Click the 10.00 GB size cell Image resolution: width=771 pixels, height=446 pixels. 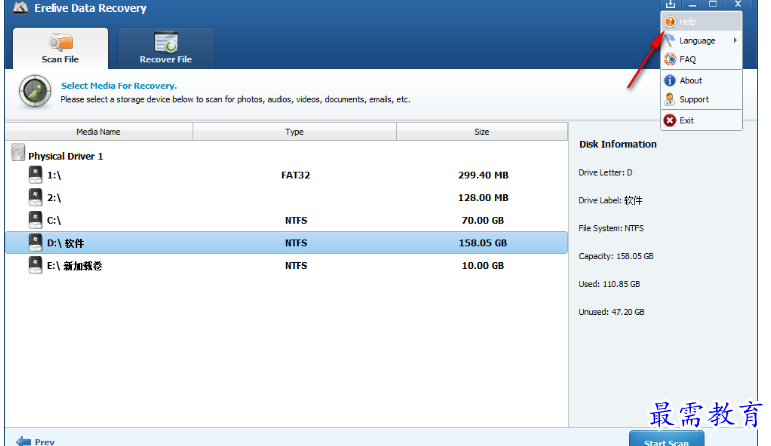coord(482,266)
